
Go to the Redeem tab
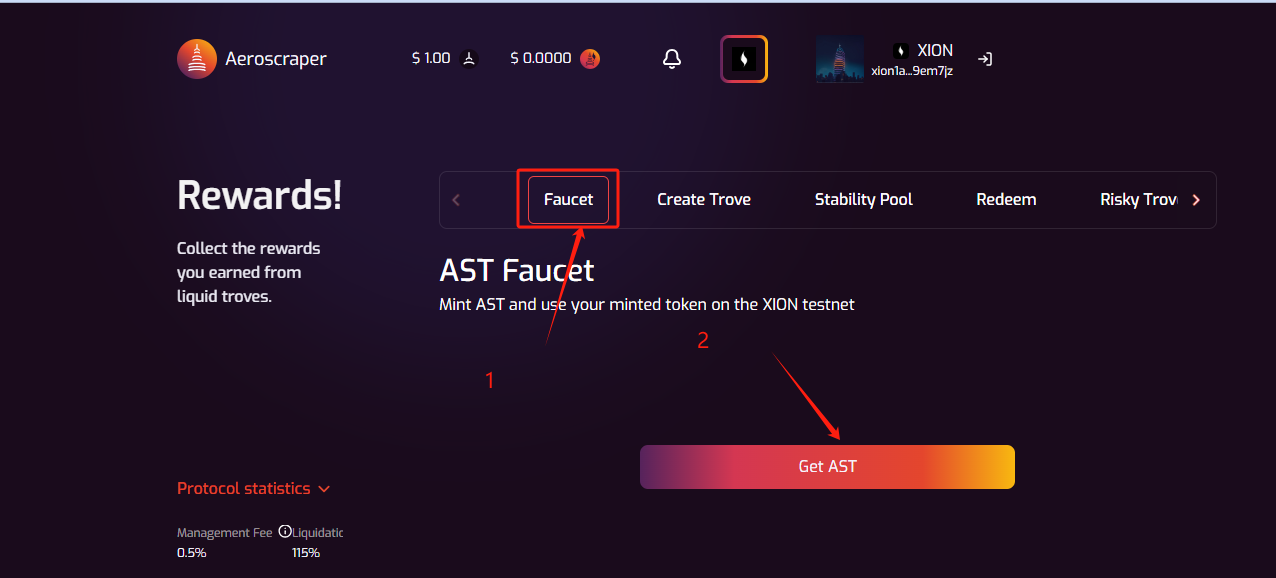click(1006, 200)
